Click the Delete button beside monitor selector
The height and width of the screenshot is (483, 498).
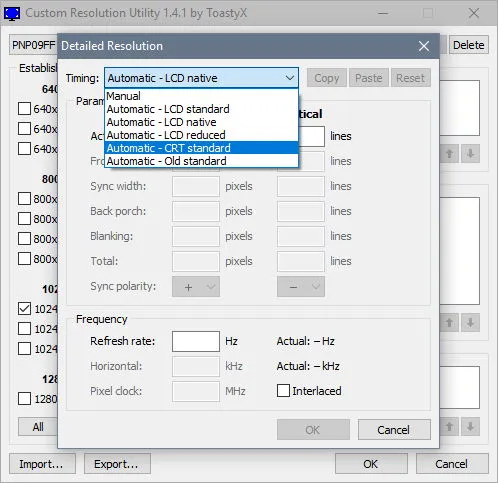469,45
